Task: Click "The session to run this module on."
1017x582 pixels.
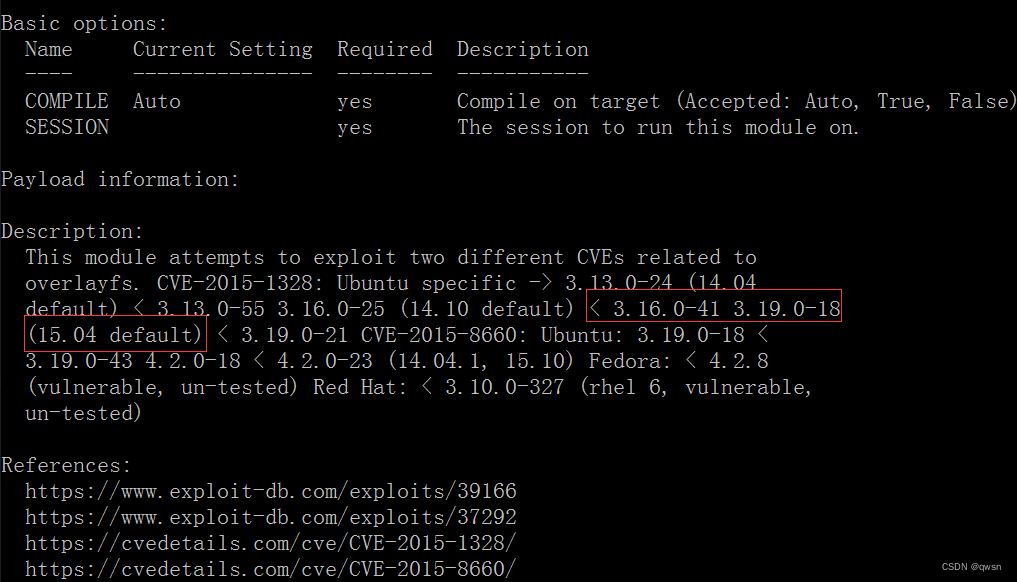Action: pos(657,127)
